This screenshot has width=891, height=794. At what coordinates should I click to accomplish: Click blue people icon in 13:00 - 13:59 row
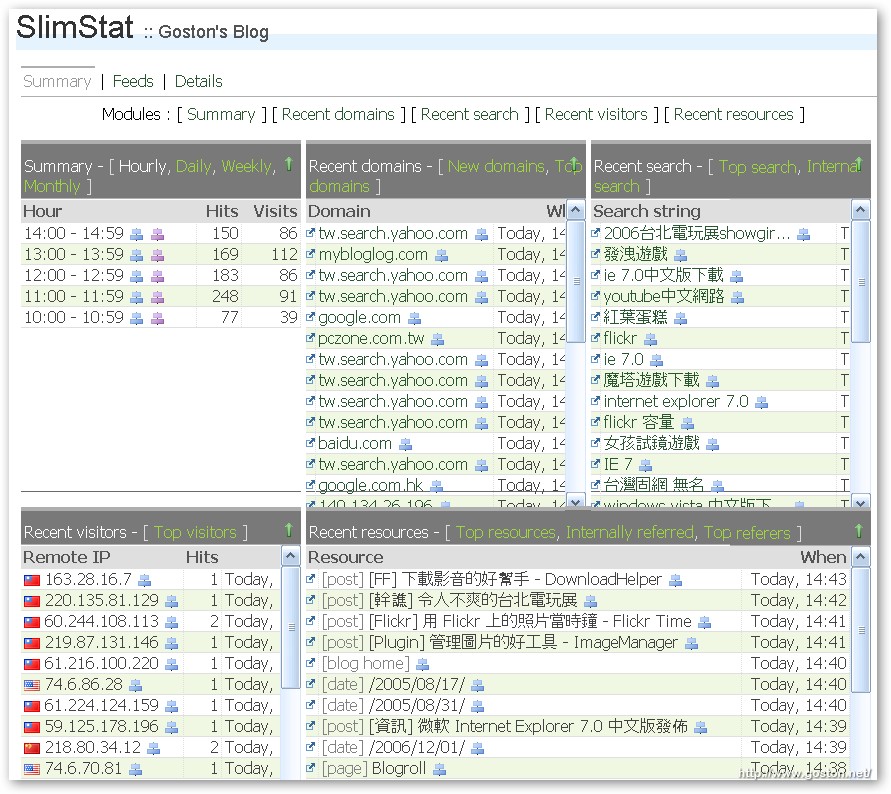tap(136, 255)
